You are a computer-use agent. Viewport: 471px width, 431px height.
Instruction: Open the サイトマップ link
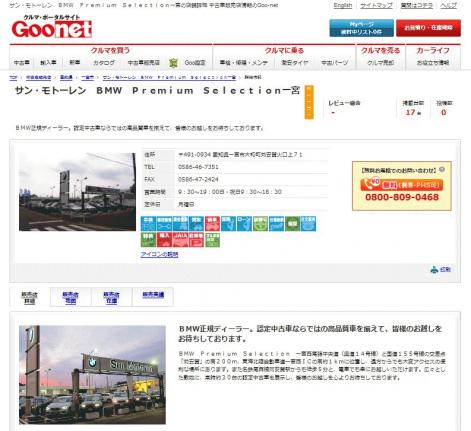click(x=376, y=5)
